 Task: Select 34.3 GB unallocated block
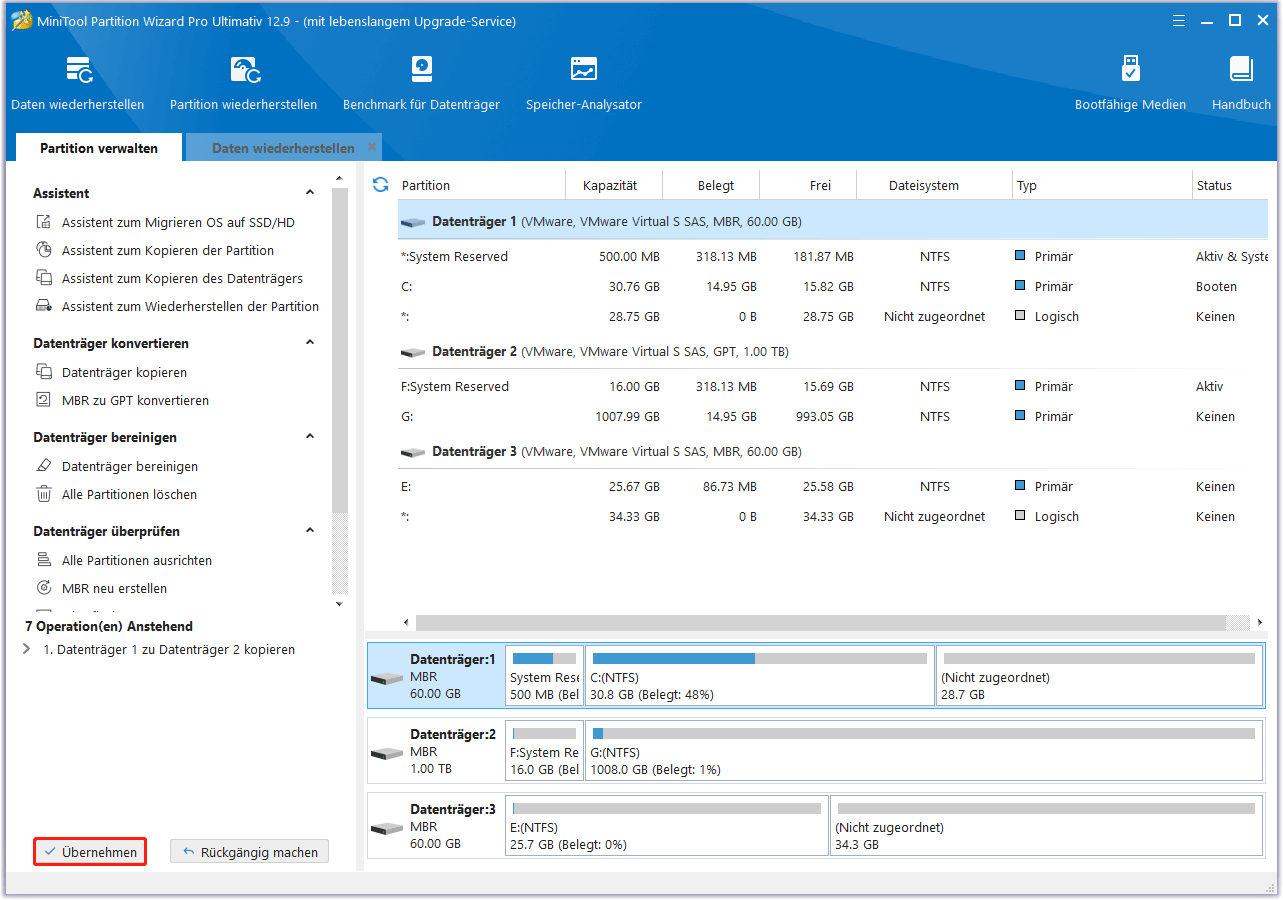tap(1047, 825)
